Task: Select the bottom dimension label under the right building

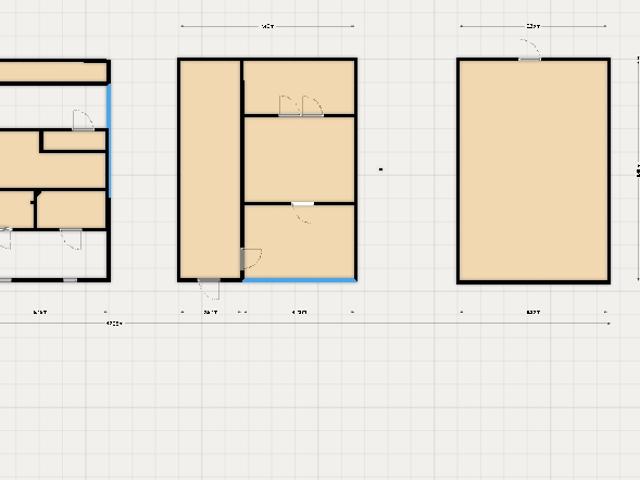Action: [x=533, y=312]
